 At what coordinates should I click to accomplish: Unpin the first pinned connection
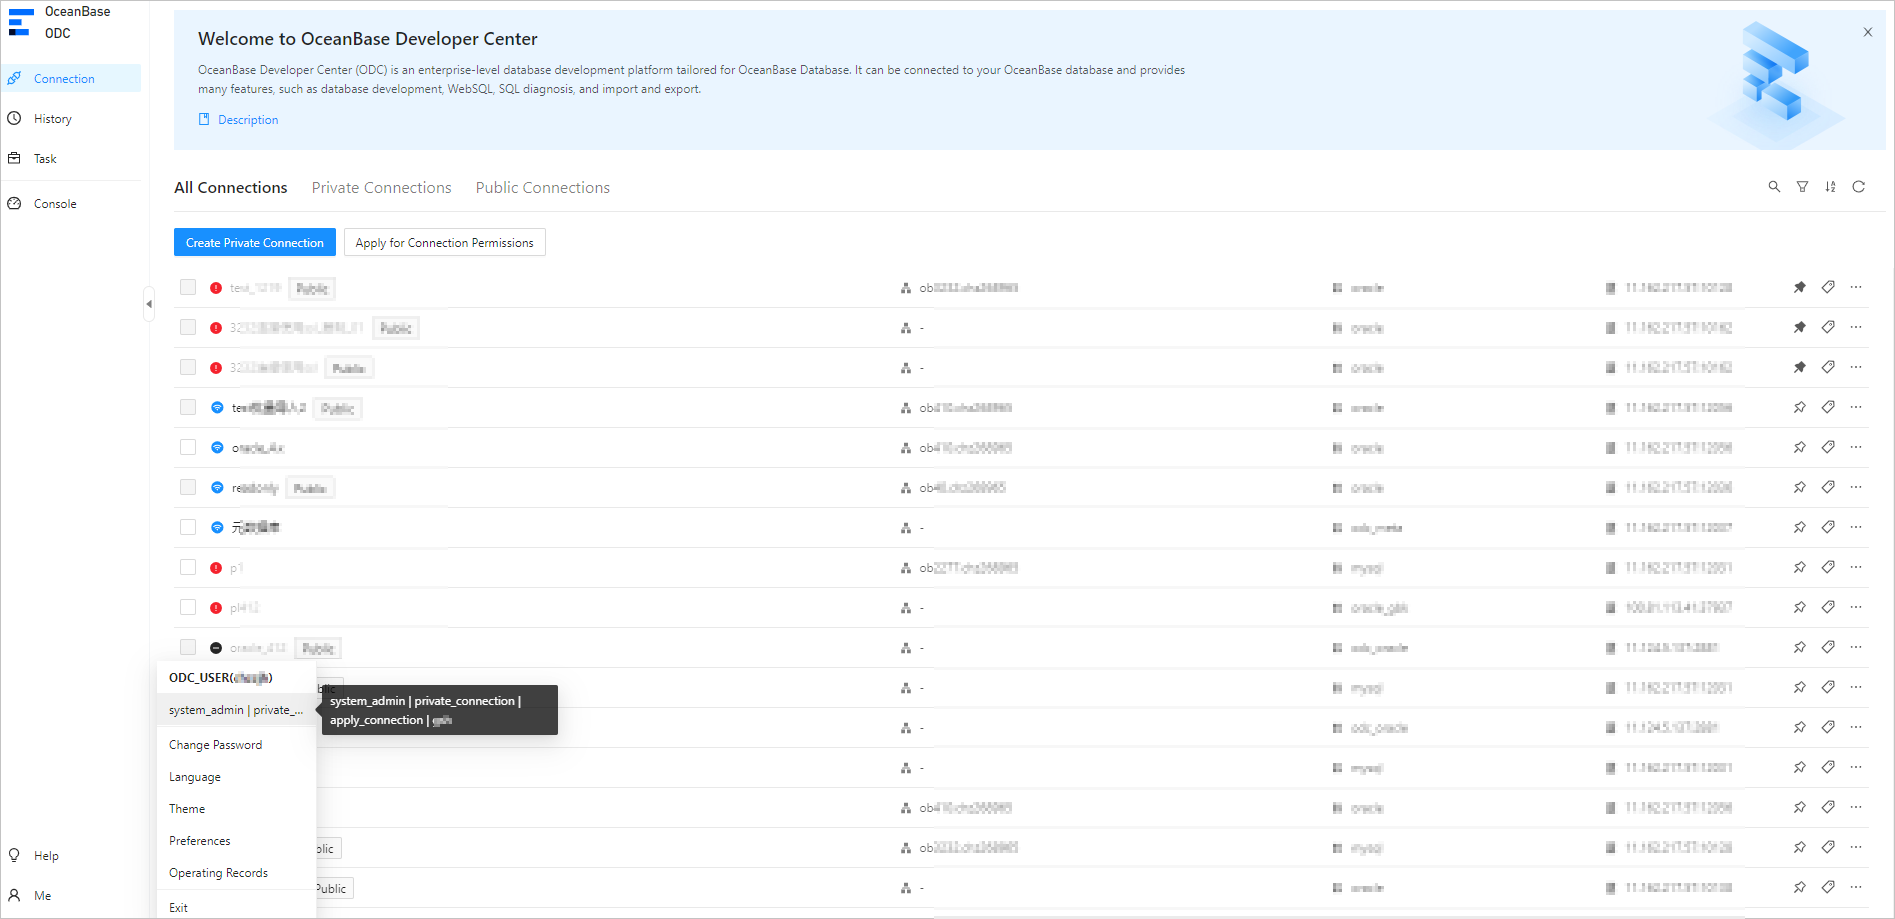pyautogui.click(x=1799, y=287)
